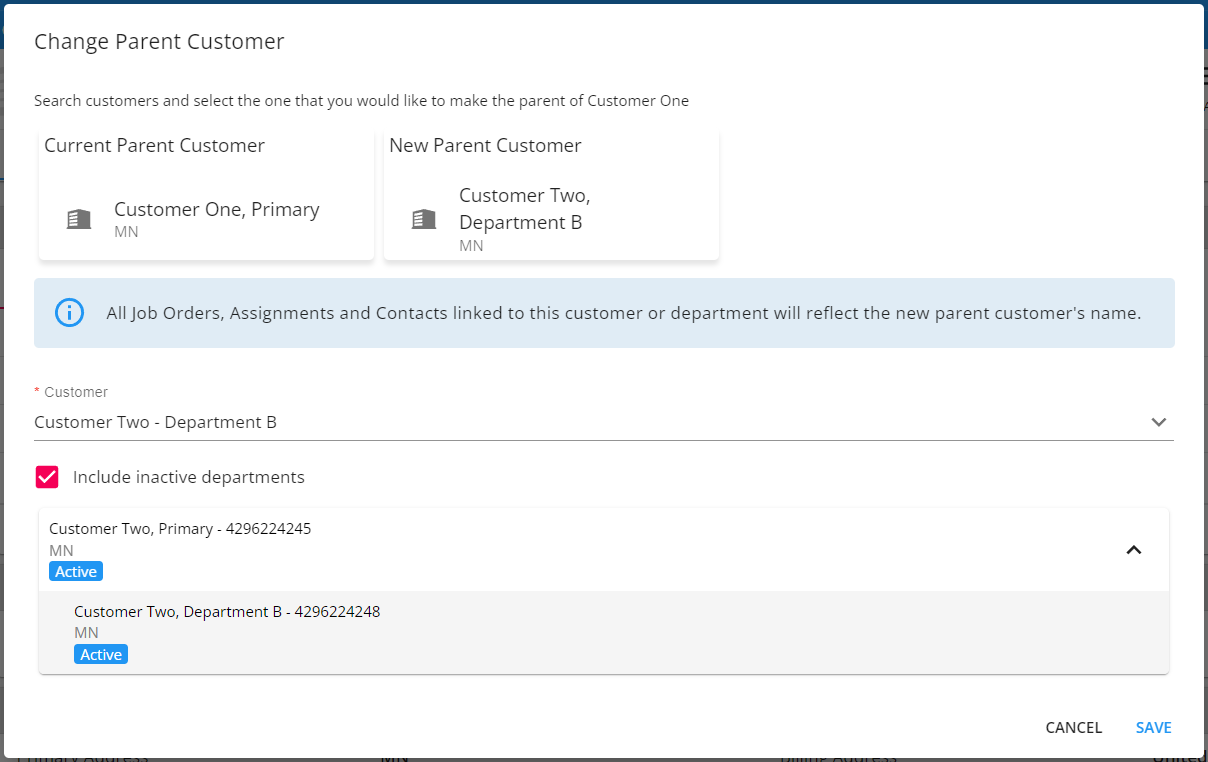The width and height of the screenshot is (1208, 762).
Task: Click the building icon in New Parent Customer card
Action: (x=424, y=219)
